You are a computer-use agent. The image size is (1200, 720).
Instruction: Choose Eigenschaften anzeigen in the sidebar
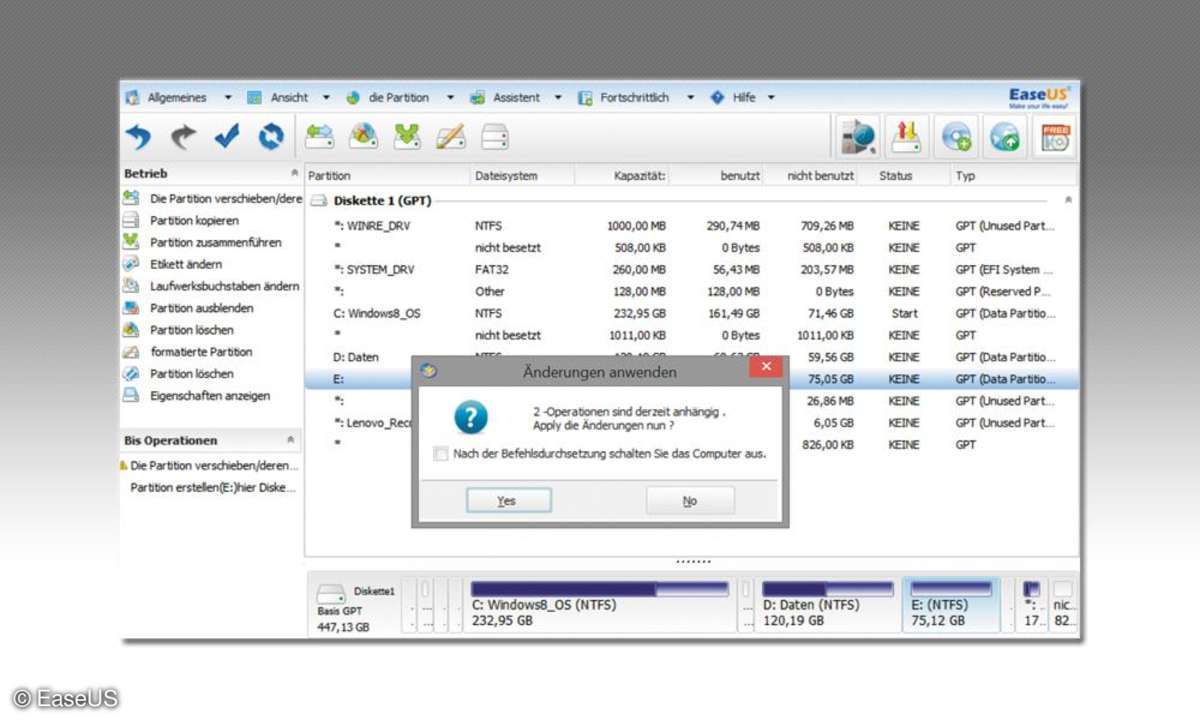(x=210, y=396)
